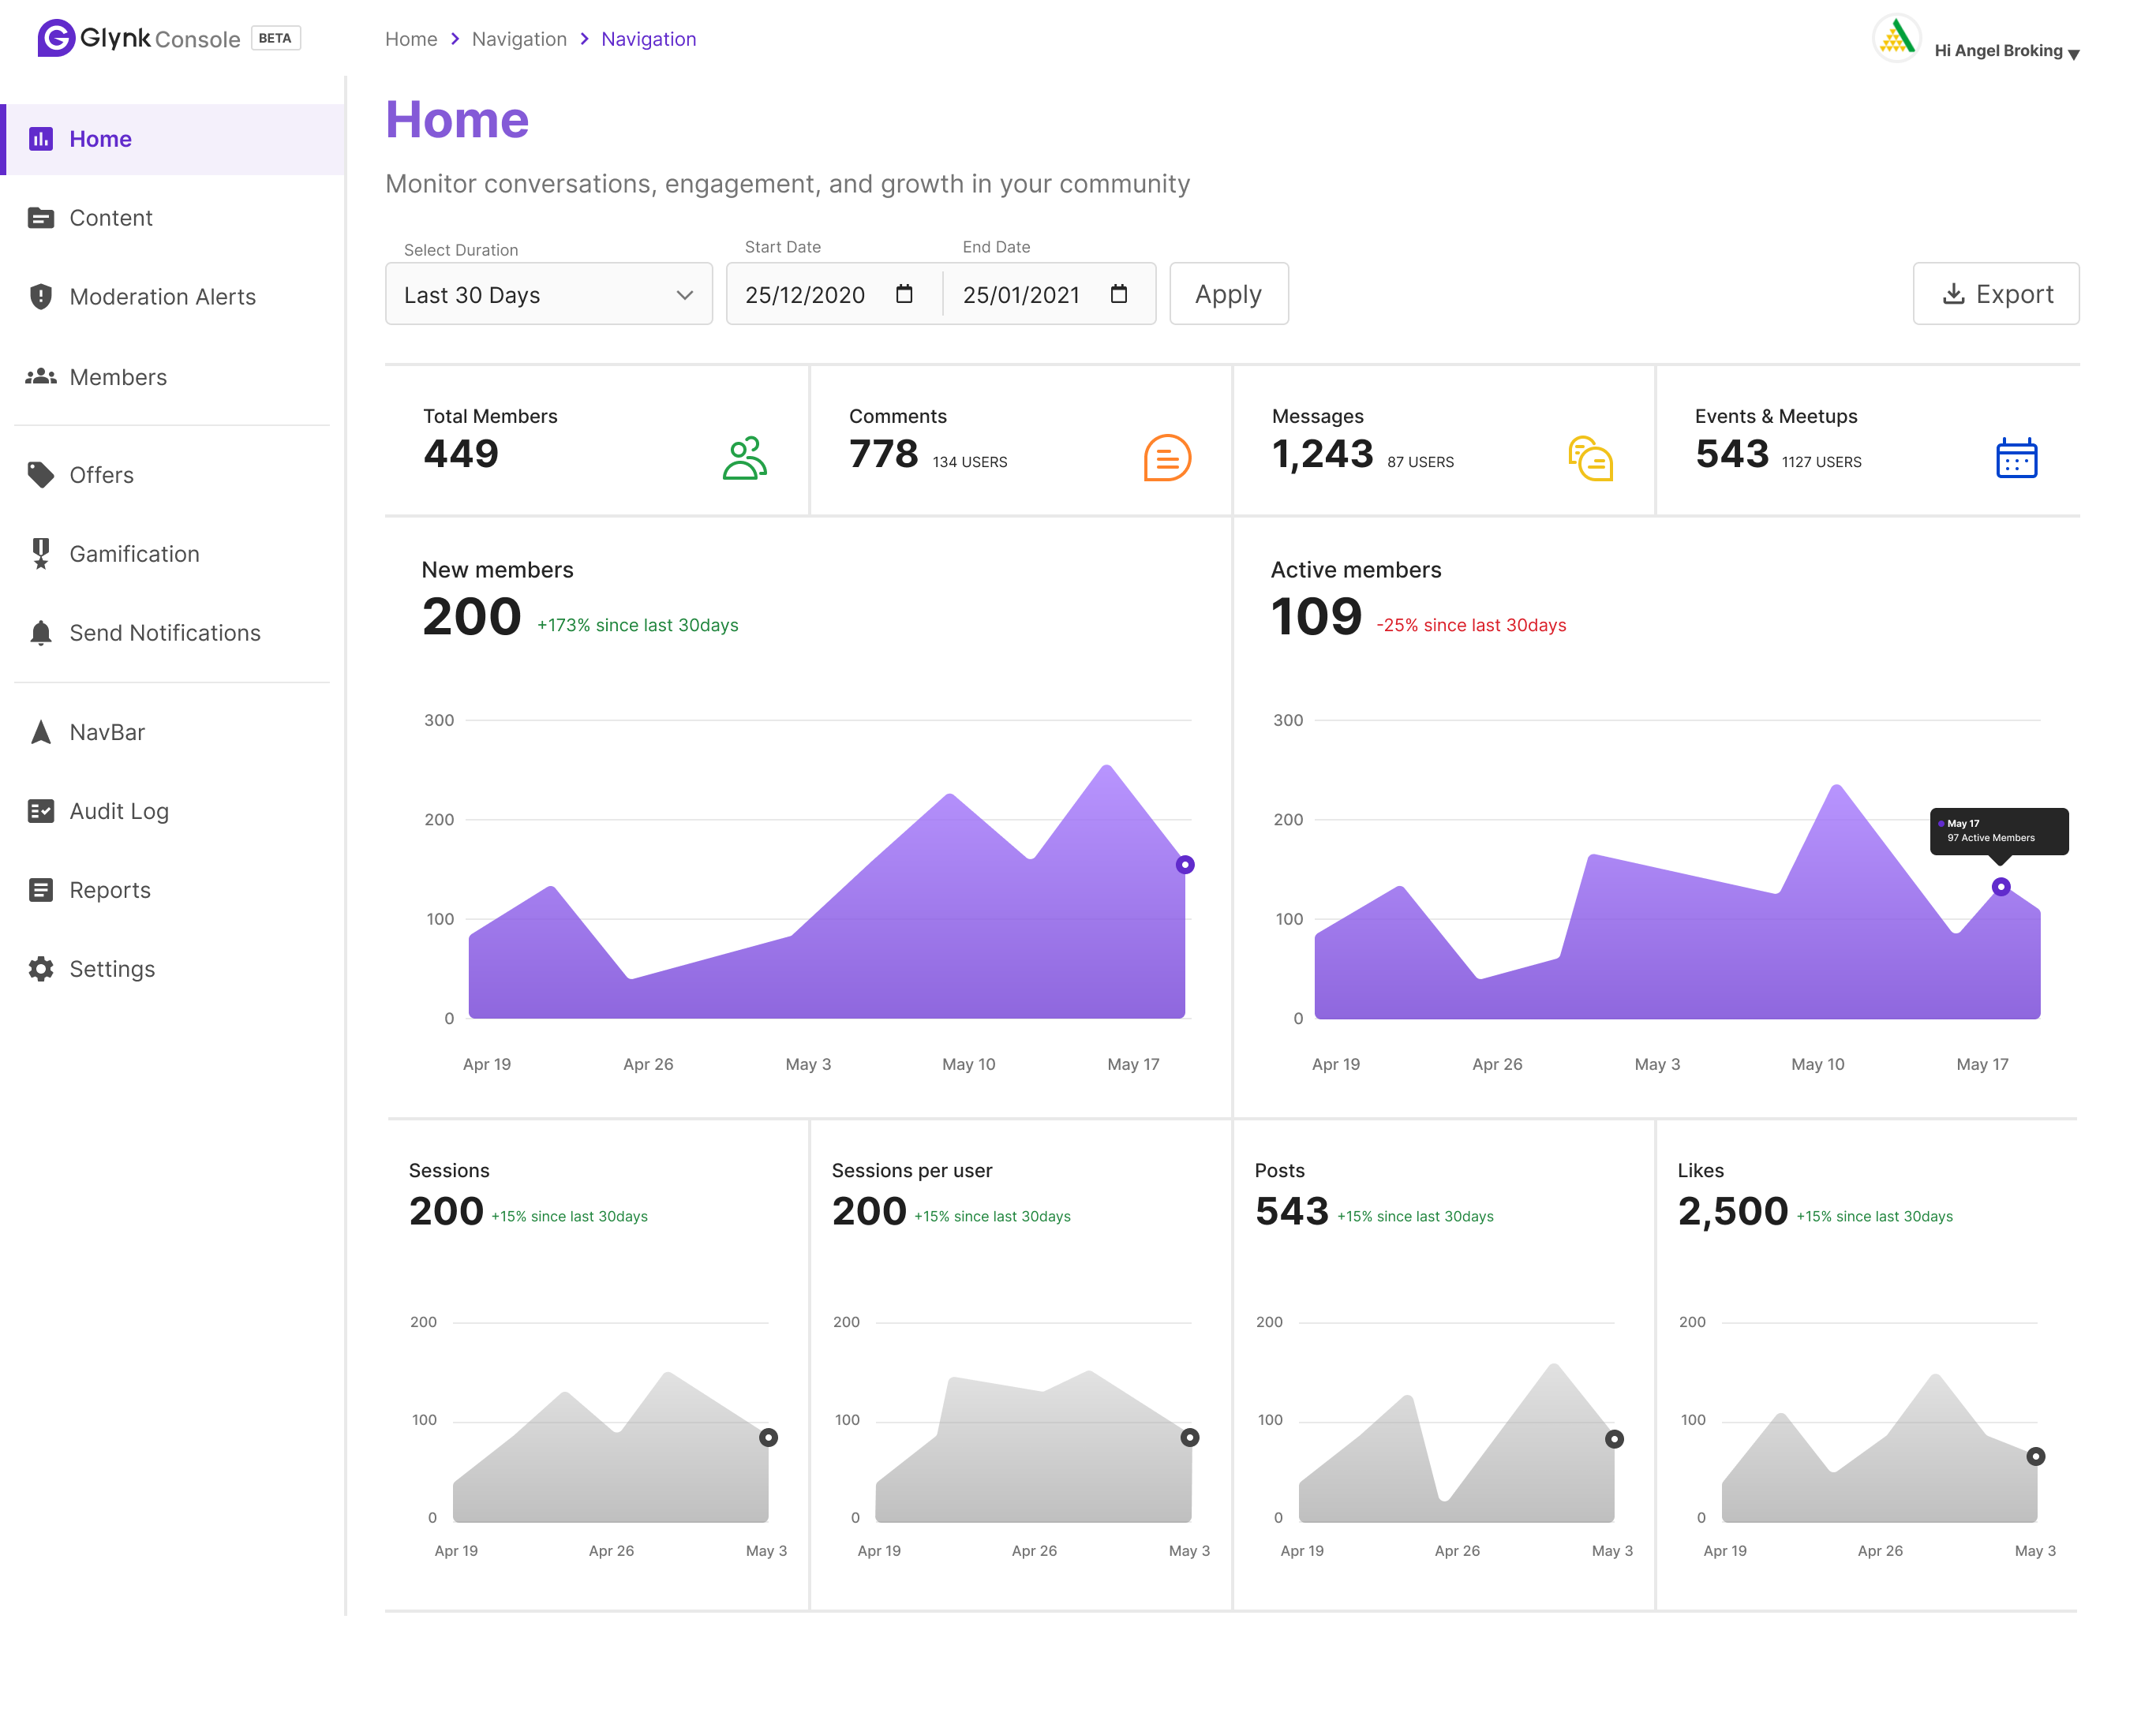Select Home in the breadcrumb trail
2156x1720 pixels.
410,39
